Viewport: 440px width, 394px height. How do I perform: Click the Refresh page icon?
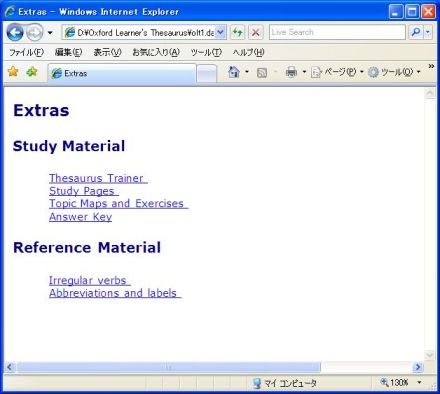pos(237,32)
